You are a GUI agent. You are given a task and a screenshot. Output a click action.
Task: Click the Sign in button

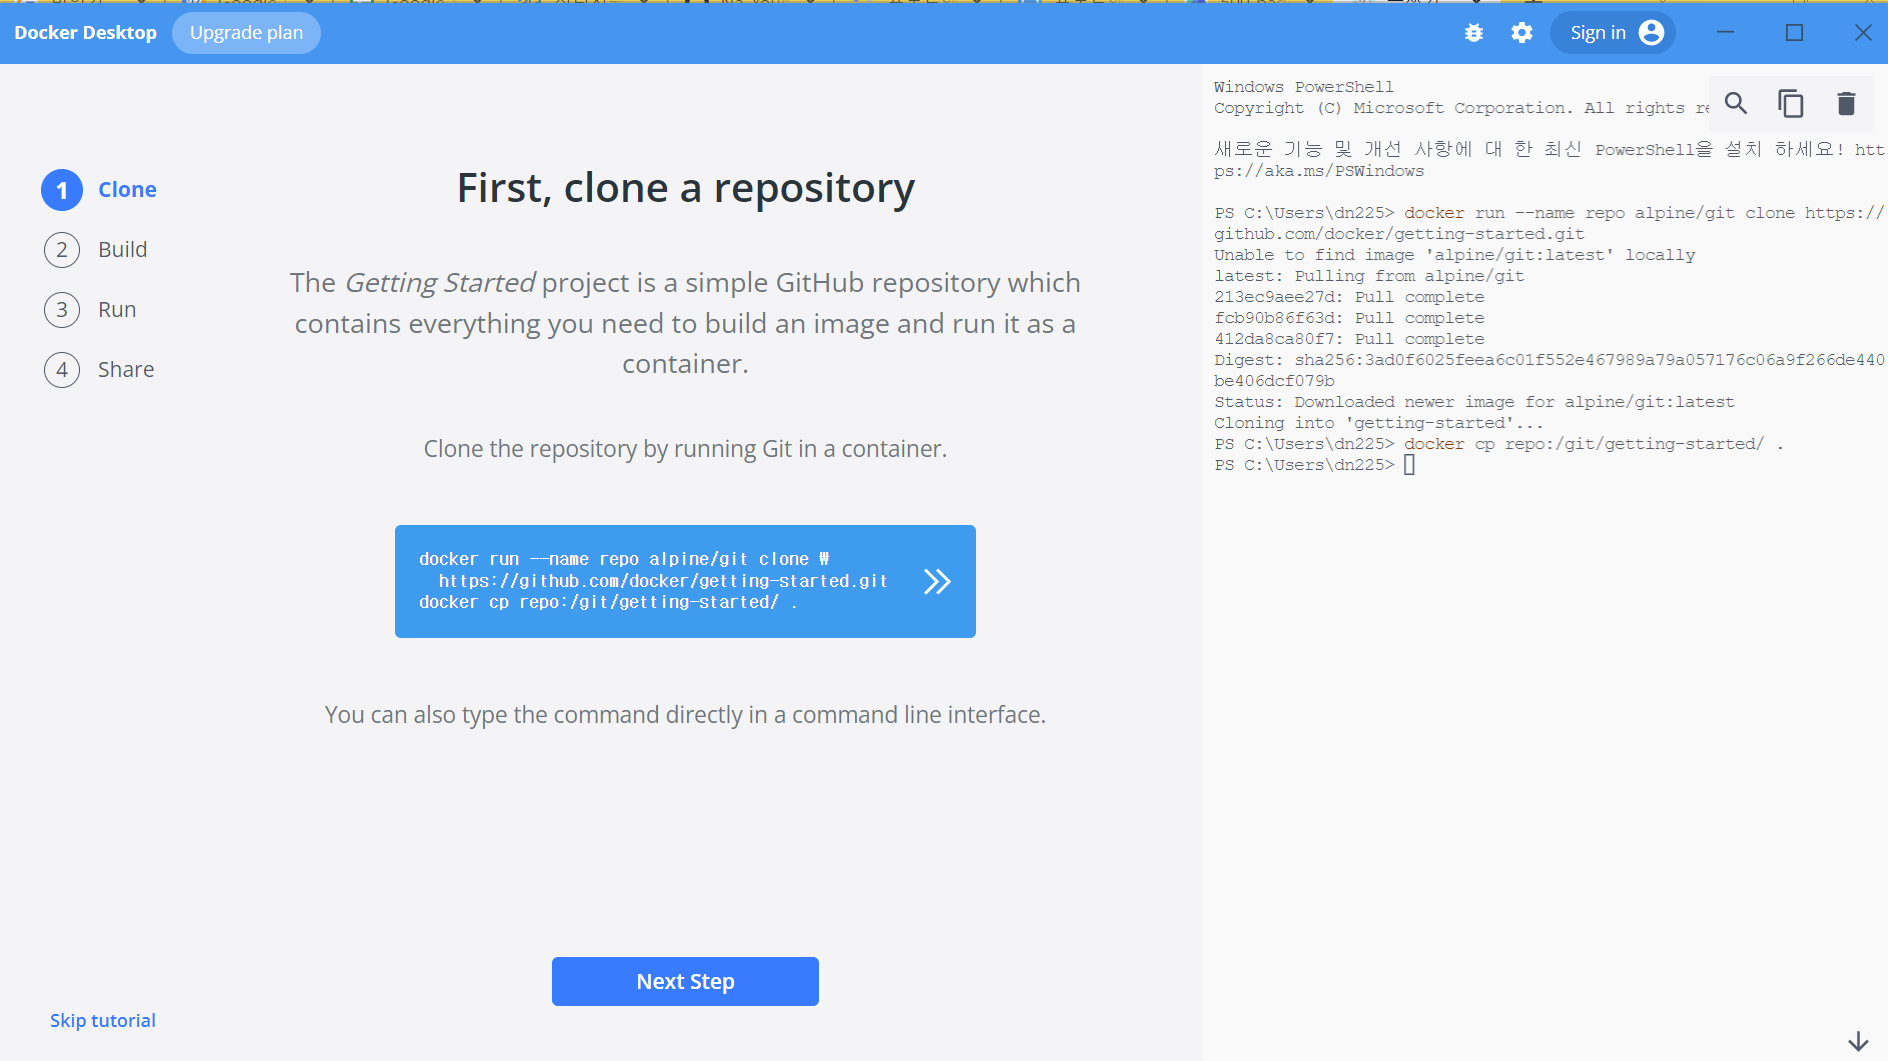1613,33
